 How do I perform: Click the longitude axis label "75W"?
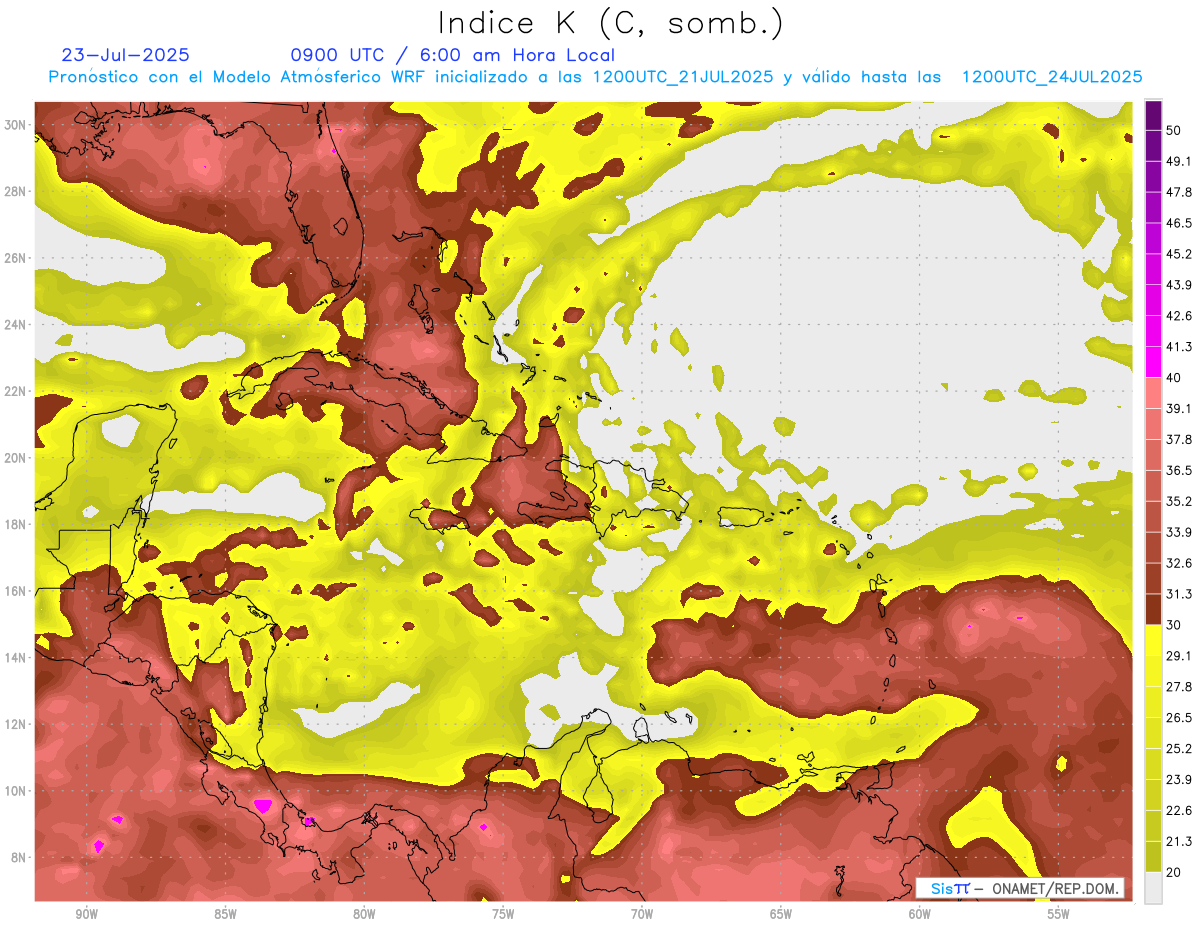coord(503,914)
